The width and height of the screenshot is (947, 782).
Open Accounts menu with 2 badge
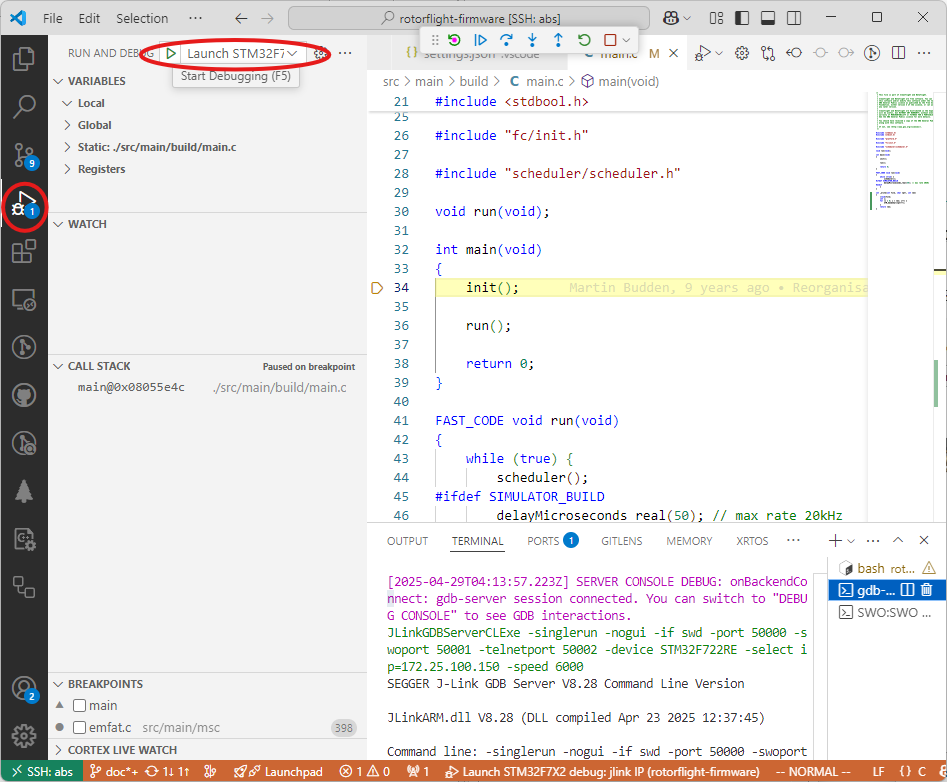[x=25, y=688]
